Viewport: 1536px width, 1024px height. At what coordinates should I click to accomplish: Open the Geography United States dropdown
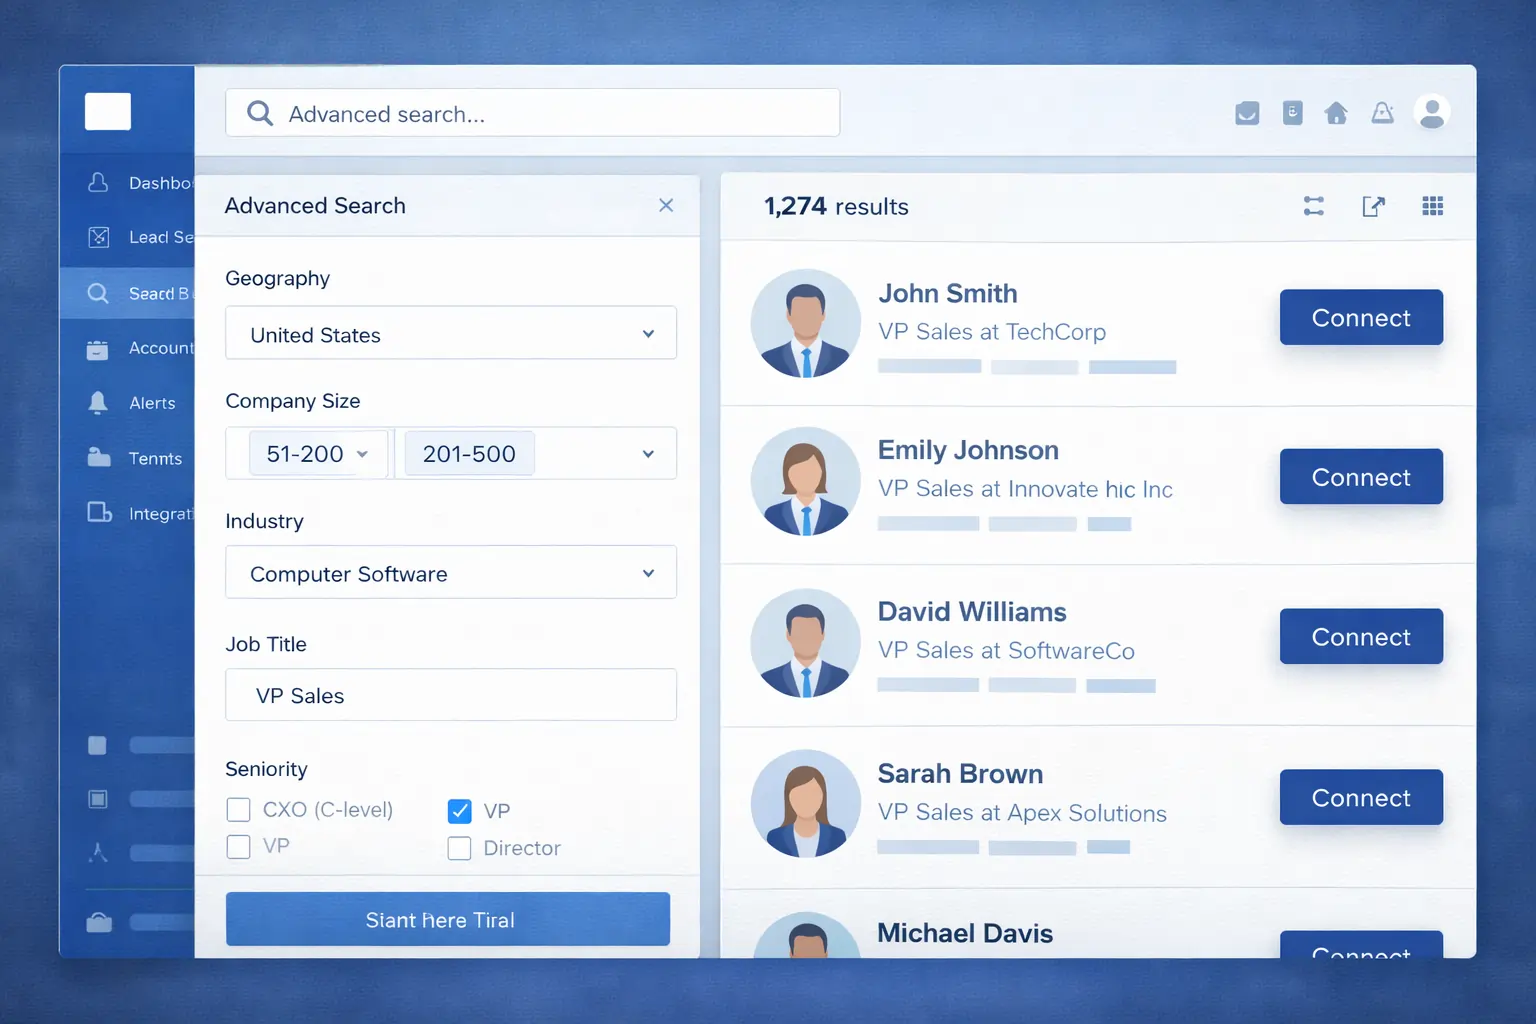pos(450,333)
